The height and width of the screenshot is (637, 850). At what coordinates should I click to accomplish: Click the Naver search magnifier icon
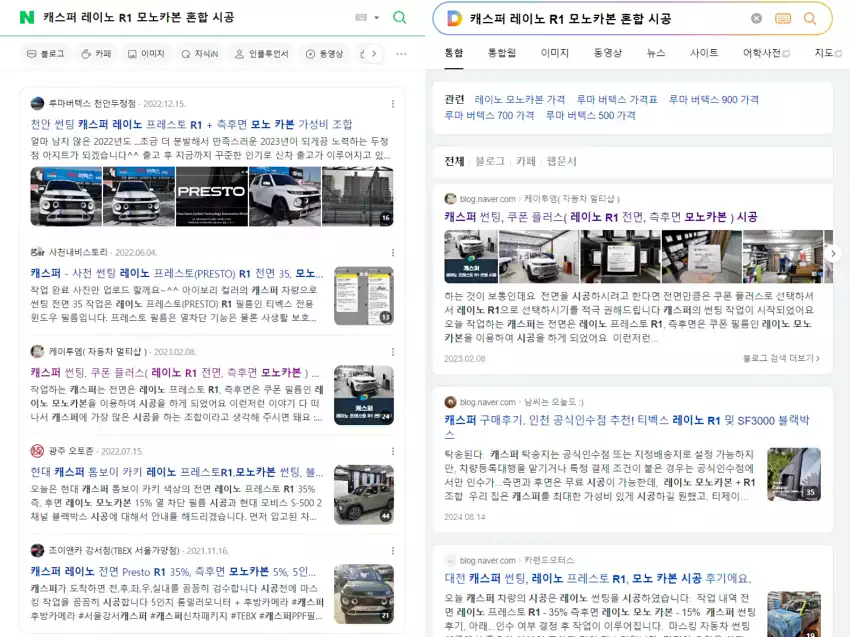(398, 17)
